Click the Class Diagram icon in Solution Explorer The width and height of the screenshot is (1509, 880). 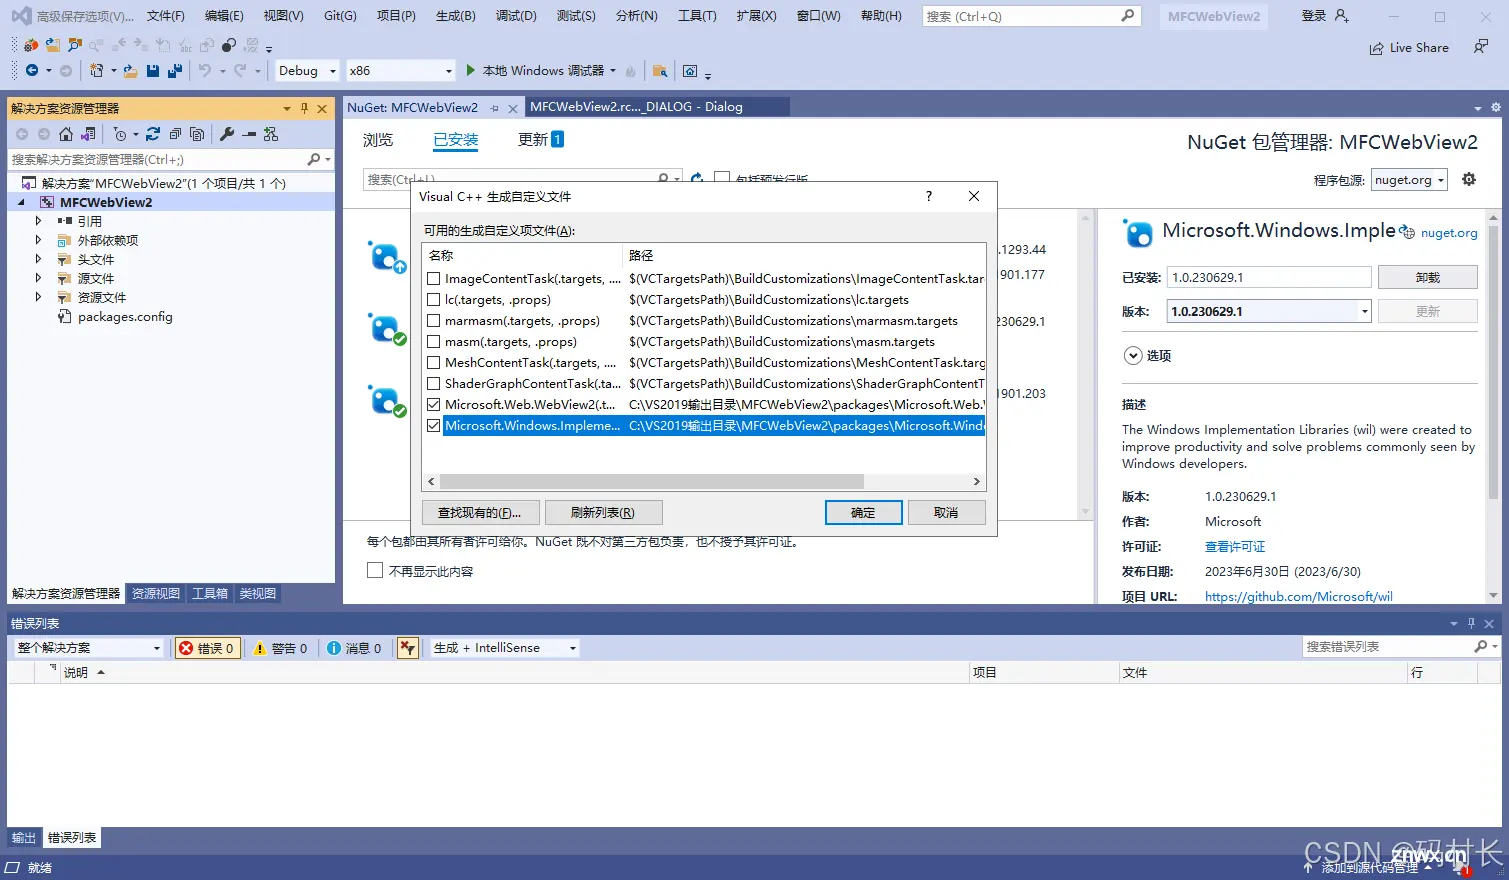tap(271, 134)
